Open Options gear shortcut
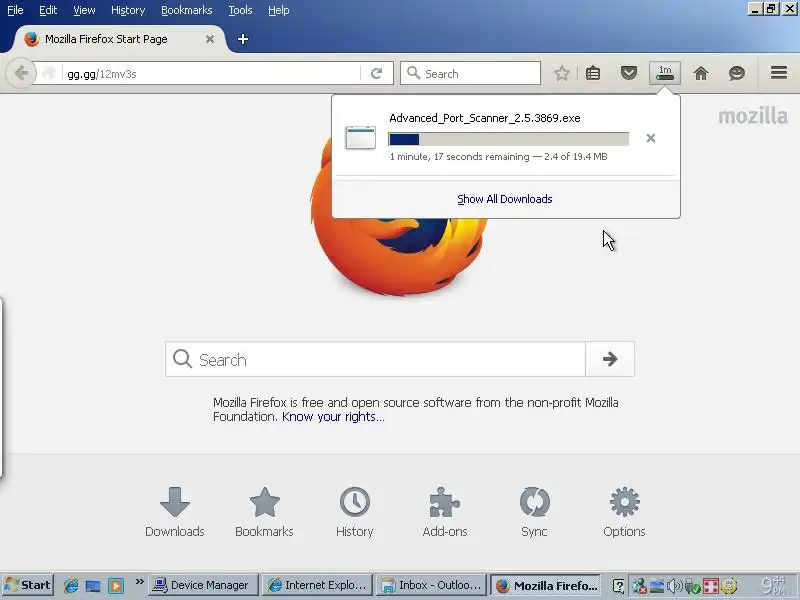The width and height of the screenshot is (800, 600). pos(624,512)
